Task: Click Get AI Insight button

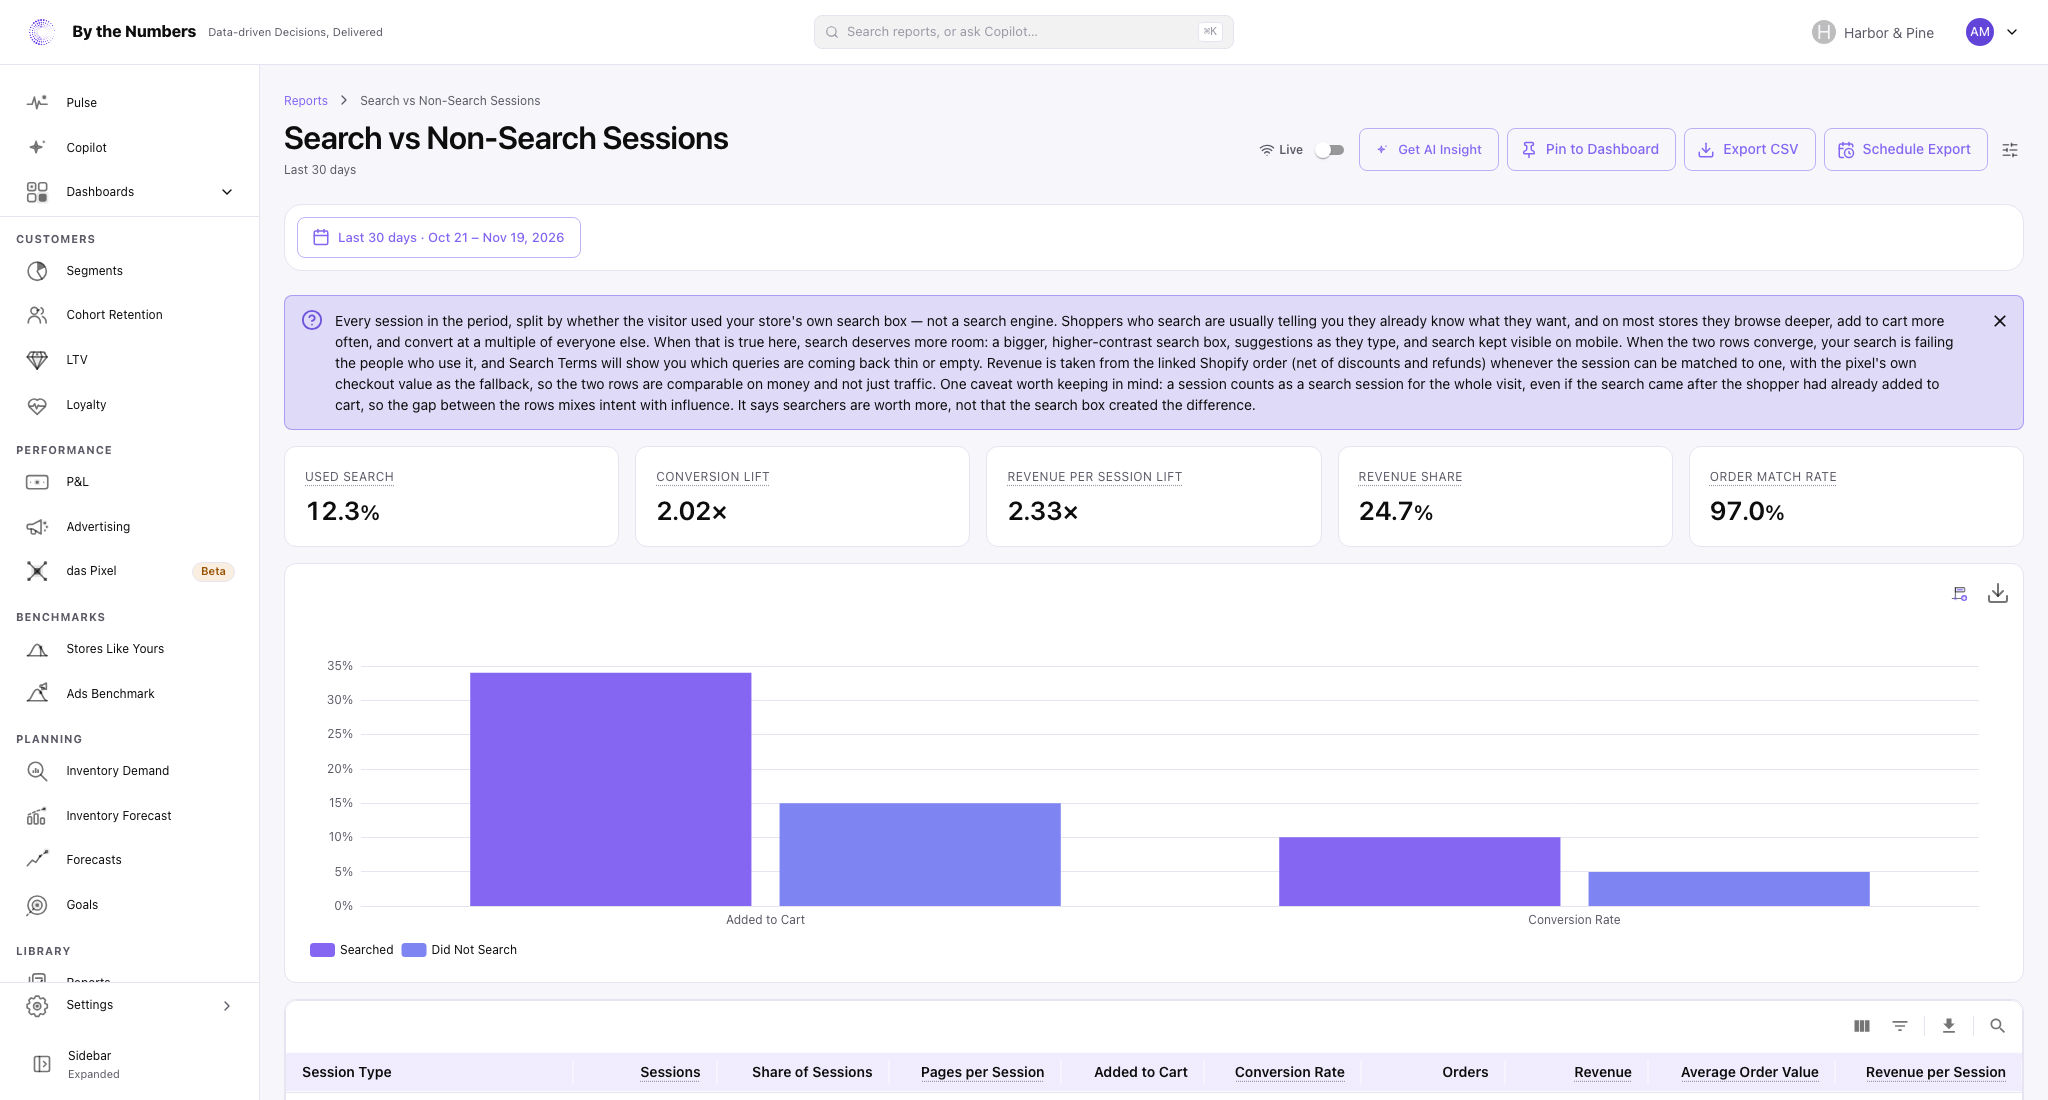Action: (1429, 150)
